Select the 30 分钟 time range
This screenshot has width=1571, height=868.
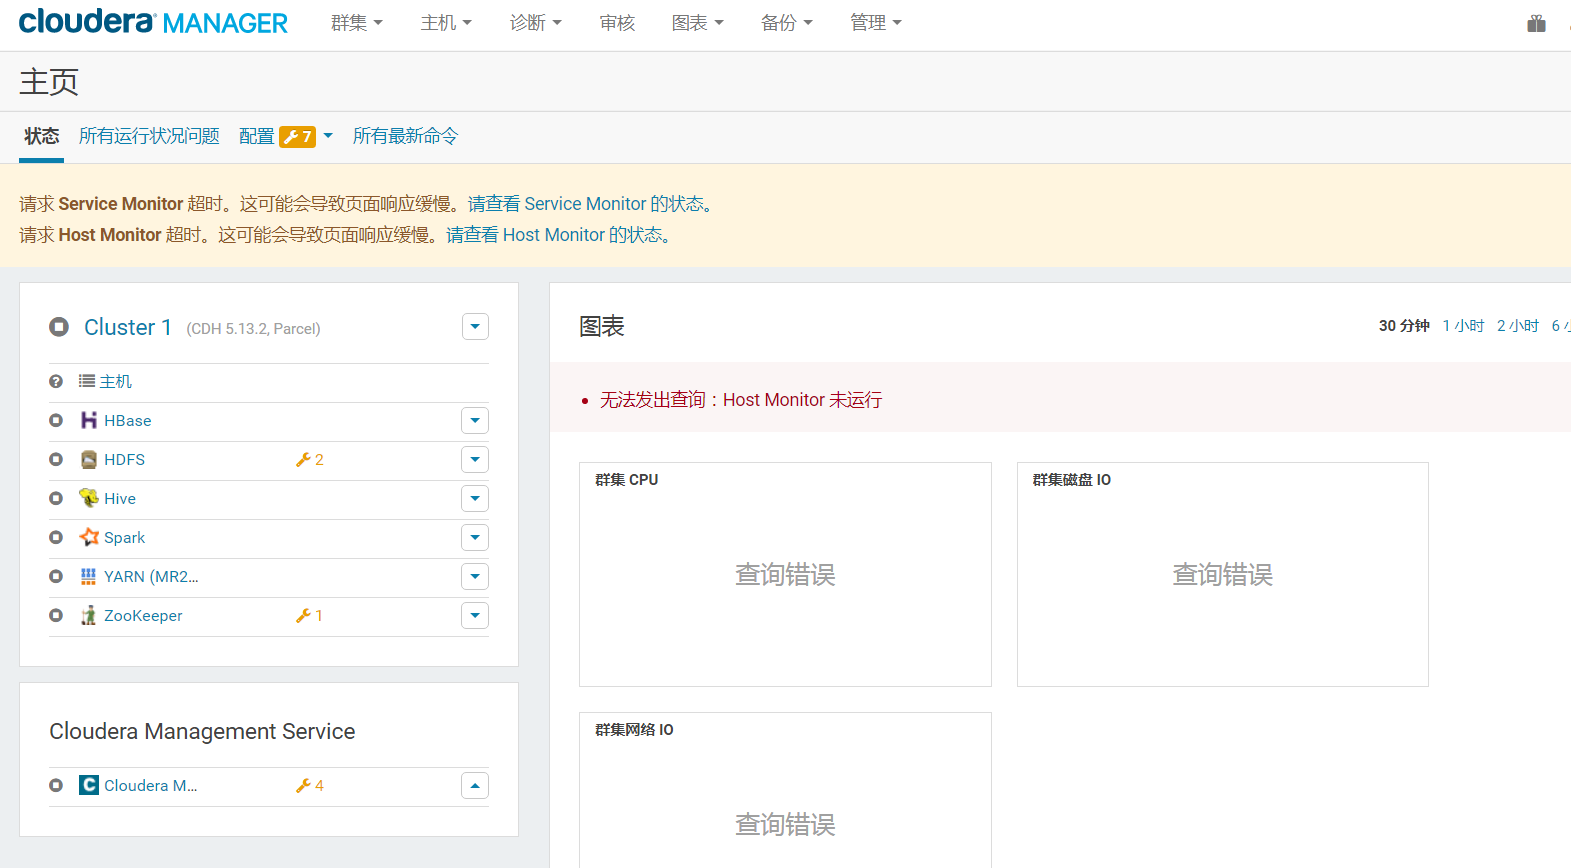pos(1404,326)
